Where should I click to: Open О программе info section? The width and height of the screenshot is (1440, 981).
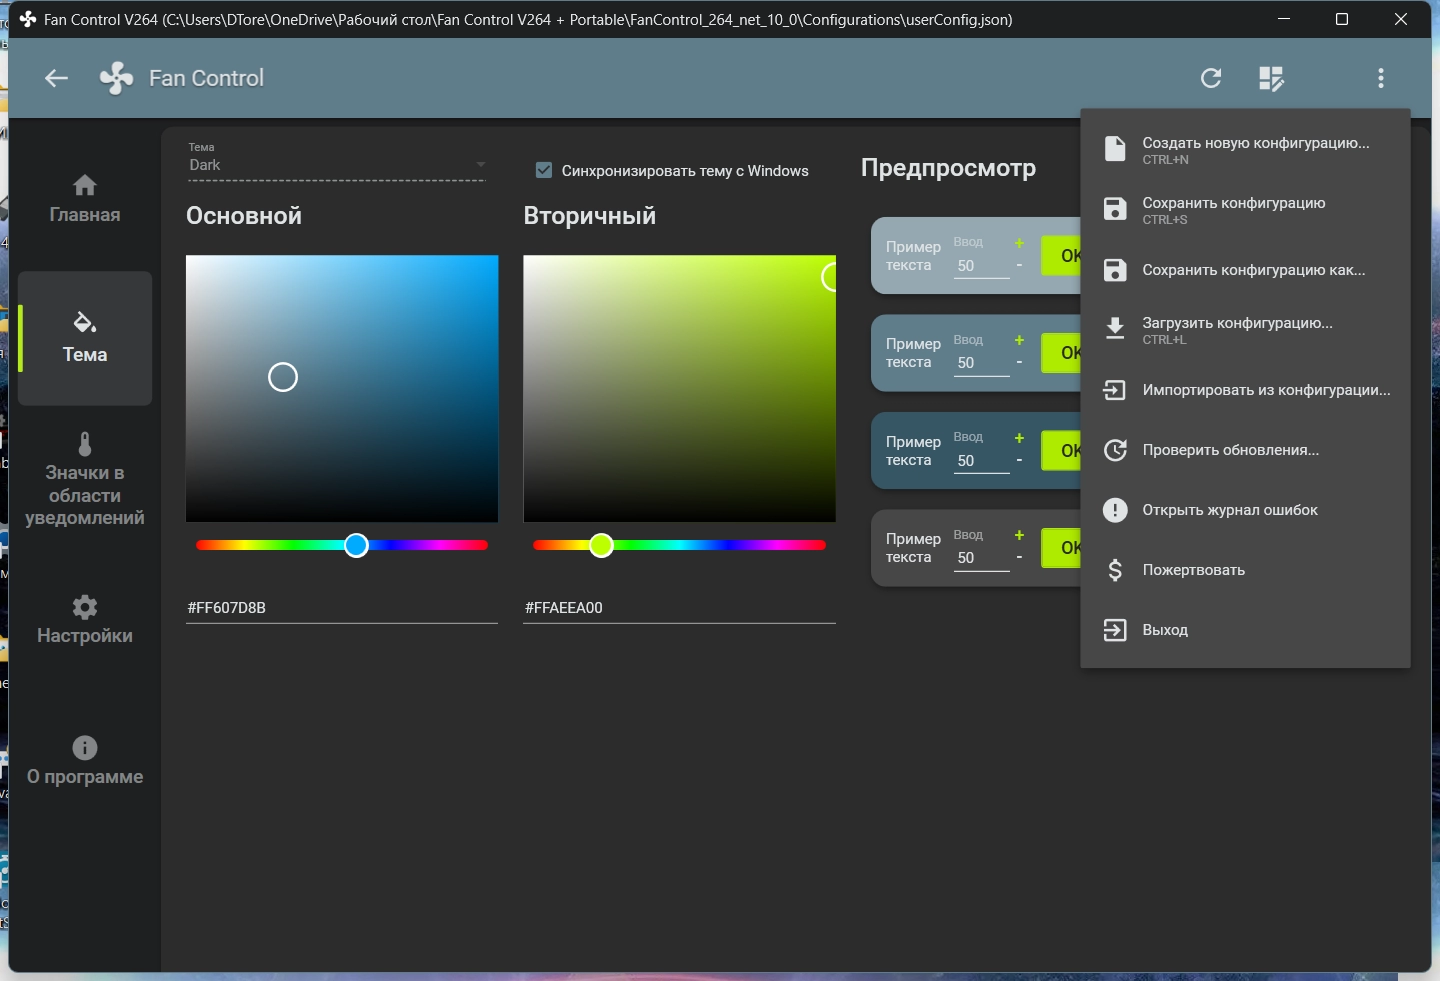(85, 760)
